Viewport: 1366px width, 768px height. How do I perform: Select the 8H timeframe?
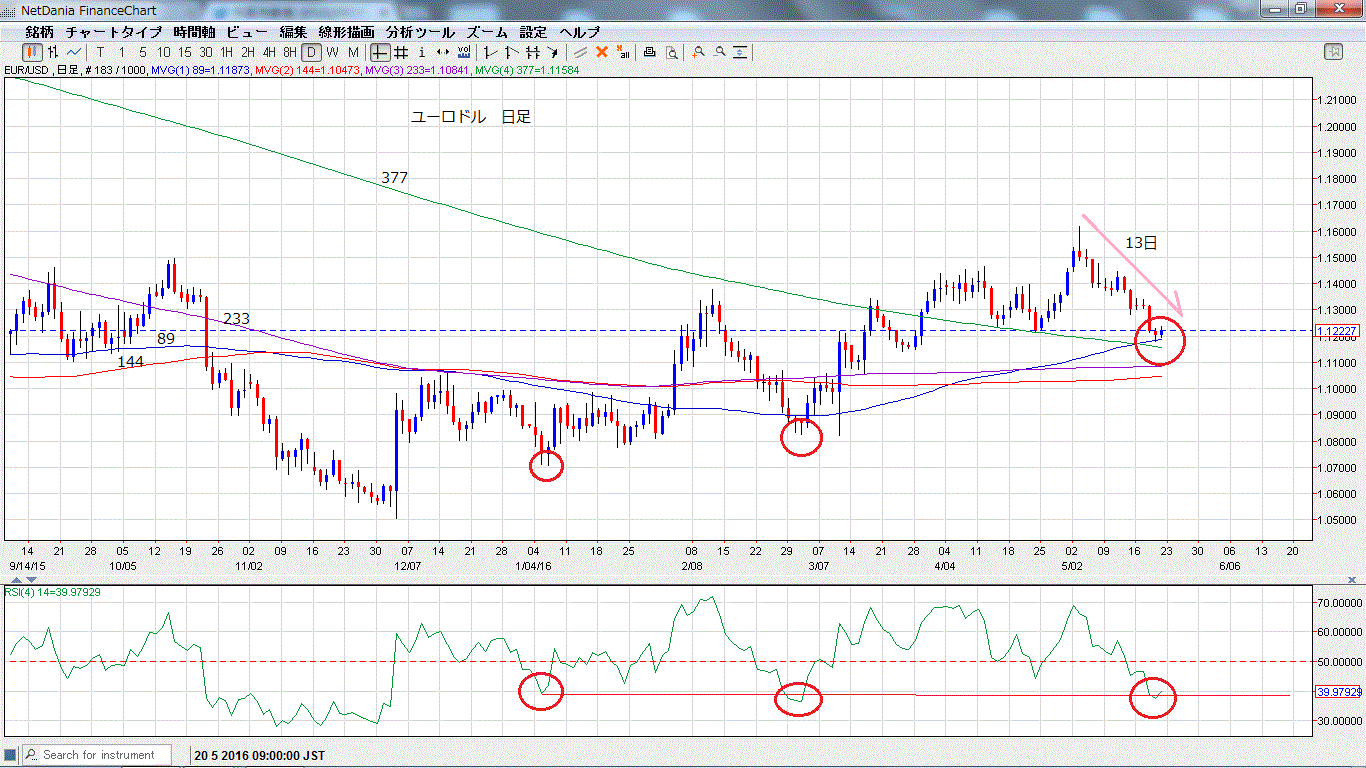click(x=289, y=52)
